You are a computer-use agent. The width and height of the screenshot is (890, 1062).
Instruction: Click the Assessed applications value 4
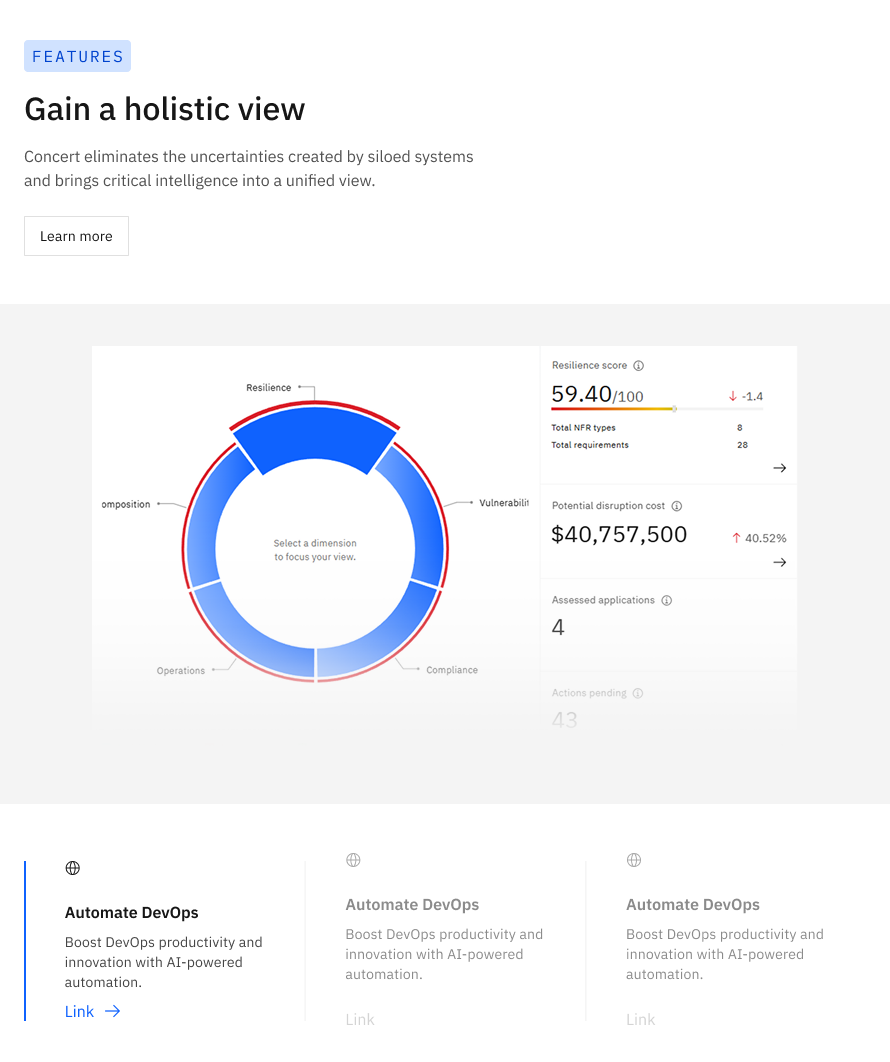[558, 627]
